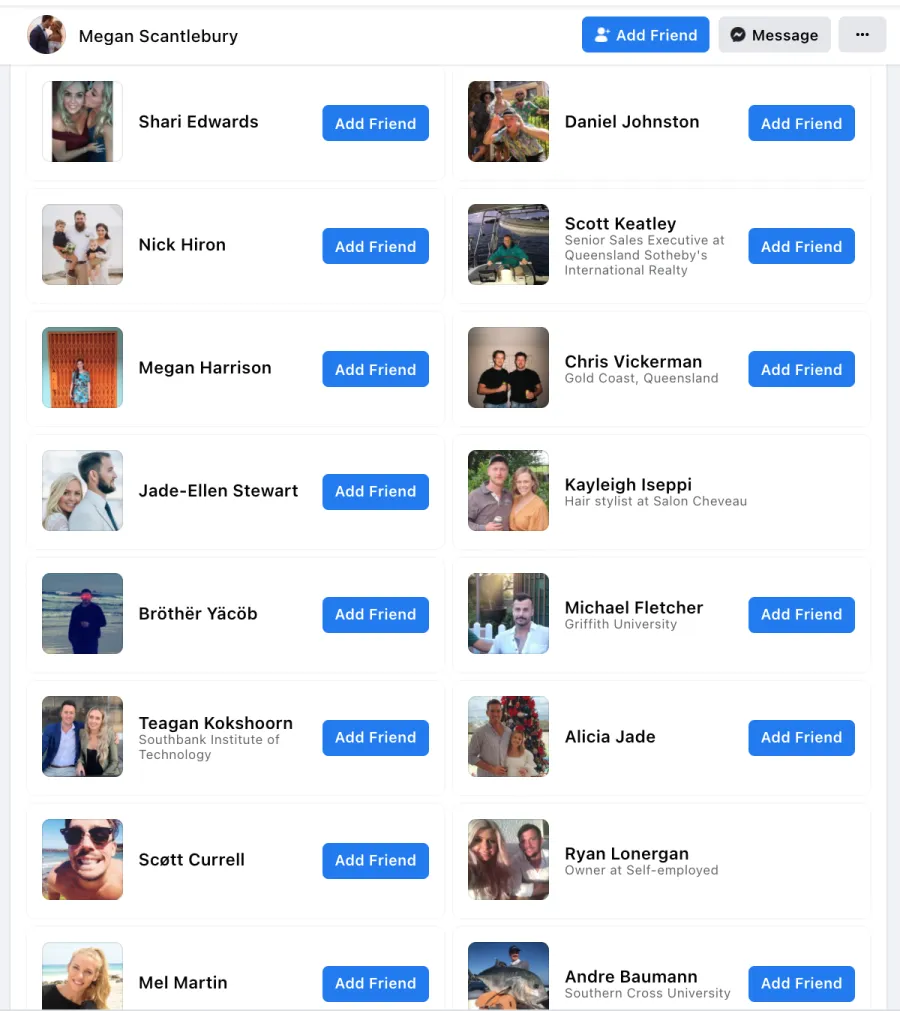Open the three-dots more options menu
This screenshot has height=1011, width=900.
pos(862,35)
